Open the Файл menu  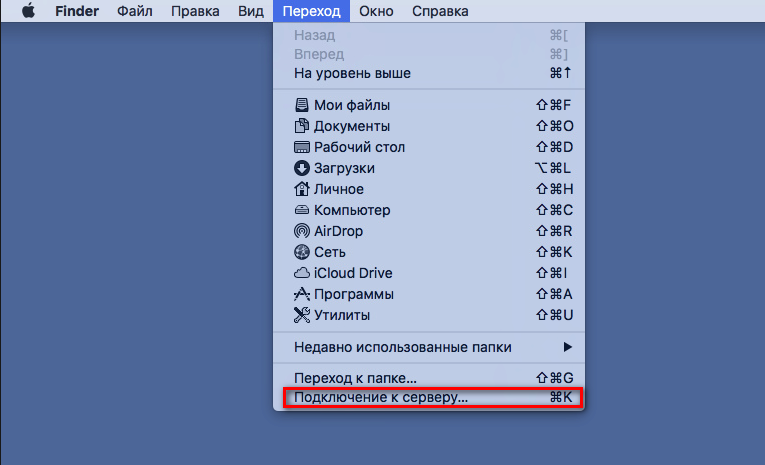(134, 11)
